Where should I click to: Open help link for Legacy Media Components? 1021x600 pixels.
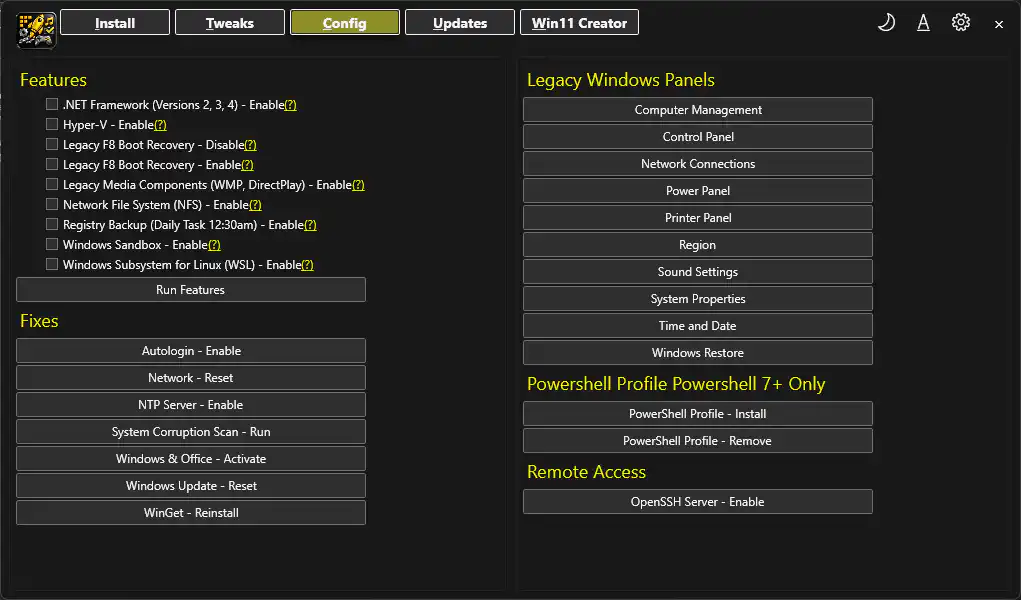point(358,185)
